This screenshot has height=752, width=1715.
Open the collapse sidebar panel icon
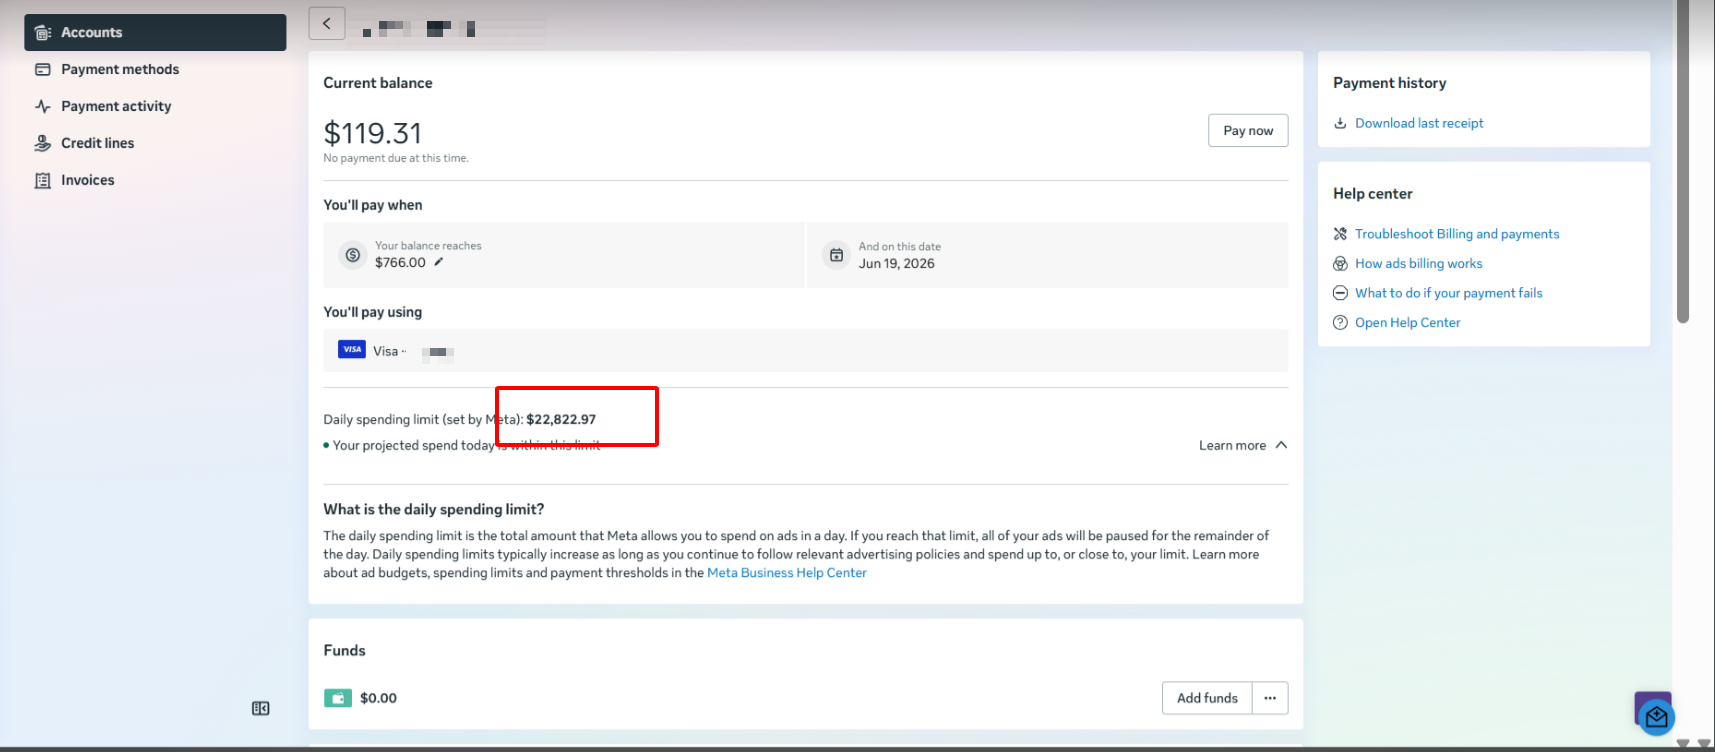[260, 708]
